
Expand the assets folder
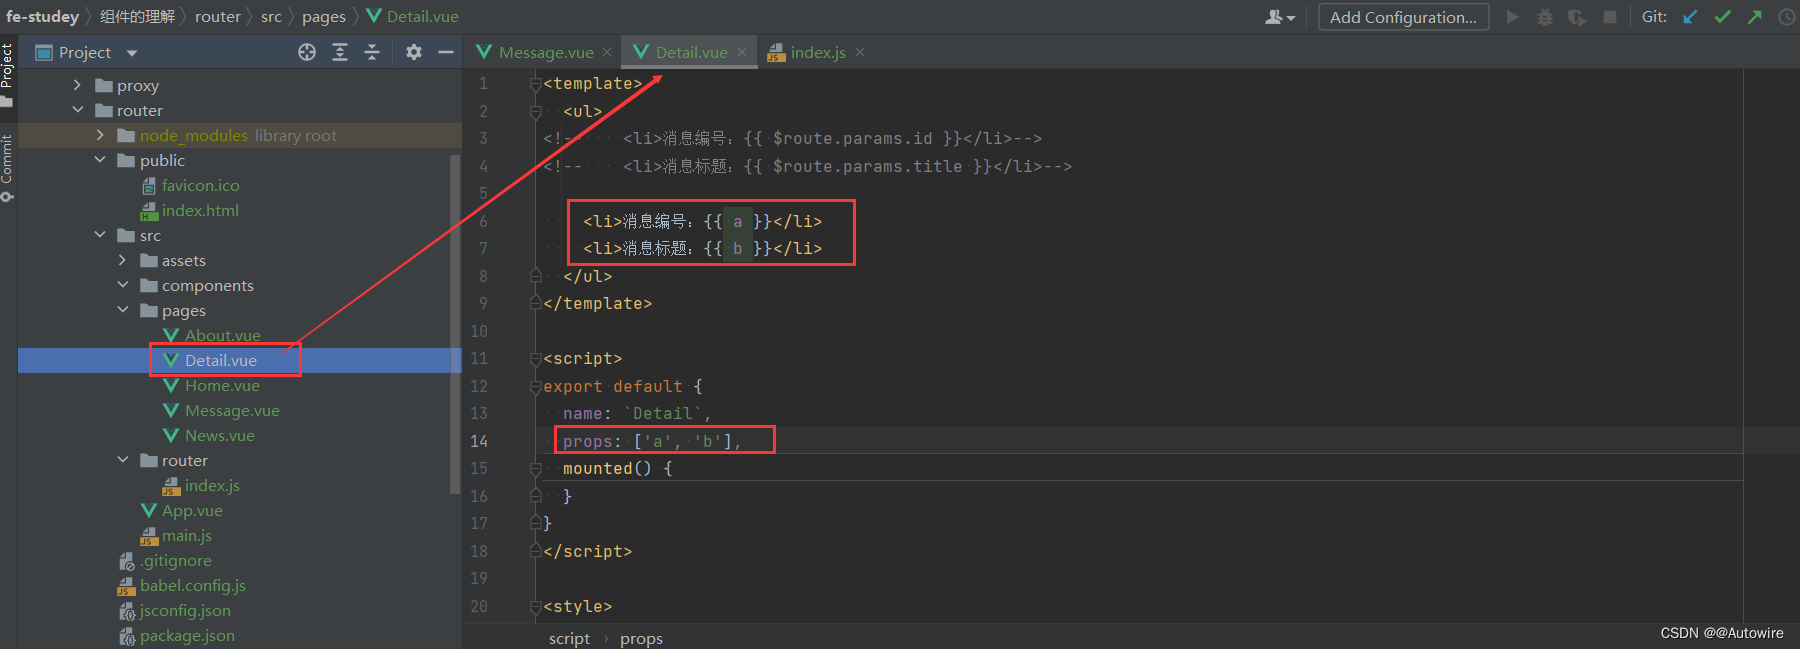pyautogui.click(x=123, y=260)
